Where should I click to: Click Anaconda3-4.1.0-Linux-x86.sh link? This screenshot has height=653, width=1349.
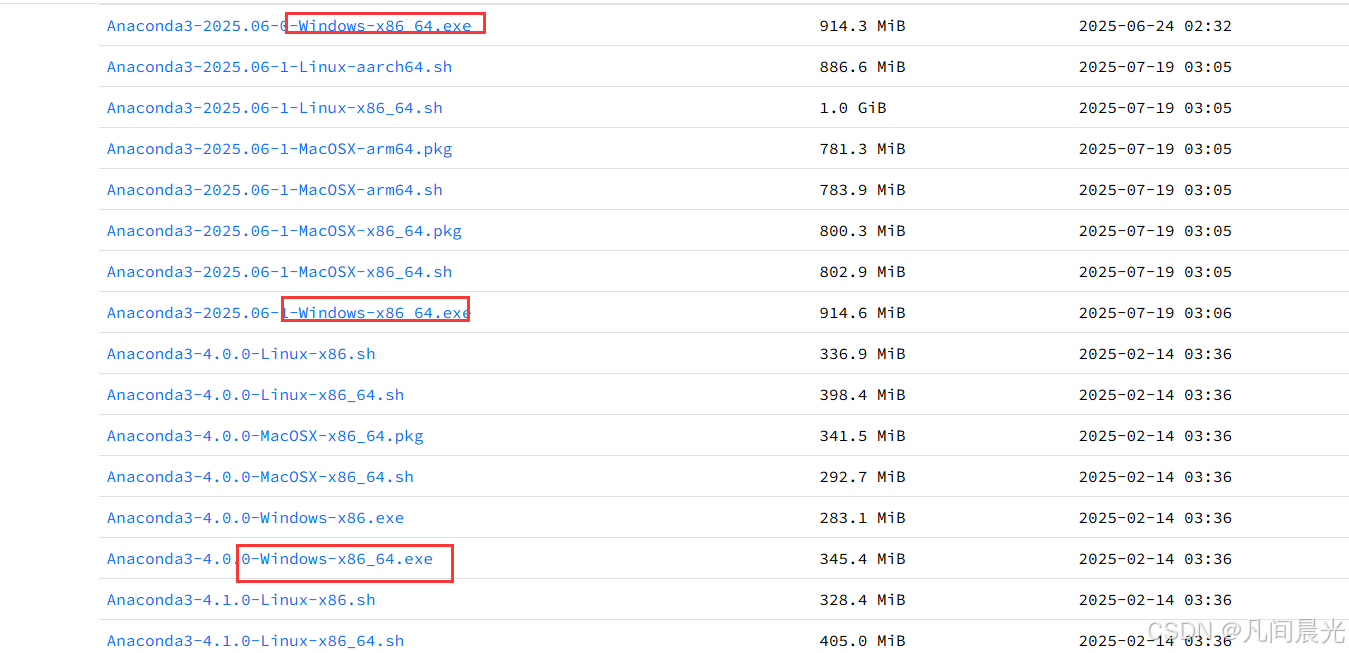[241, 600]
